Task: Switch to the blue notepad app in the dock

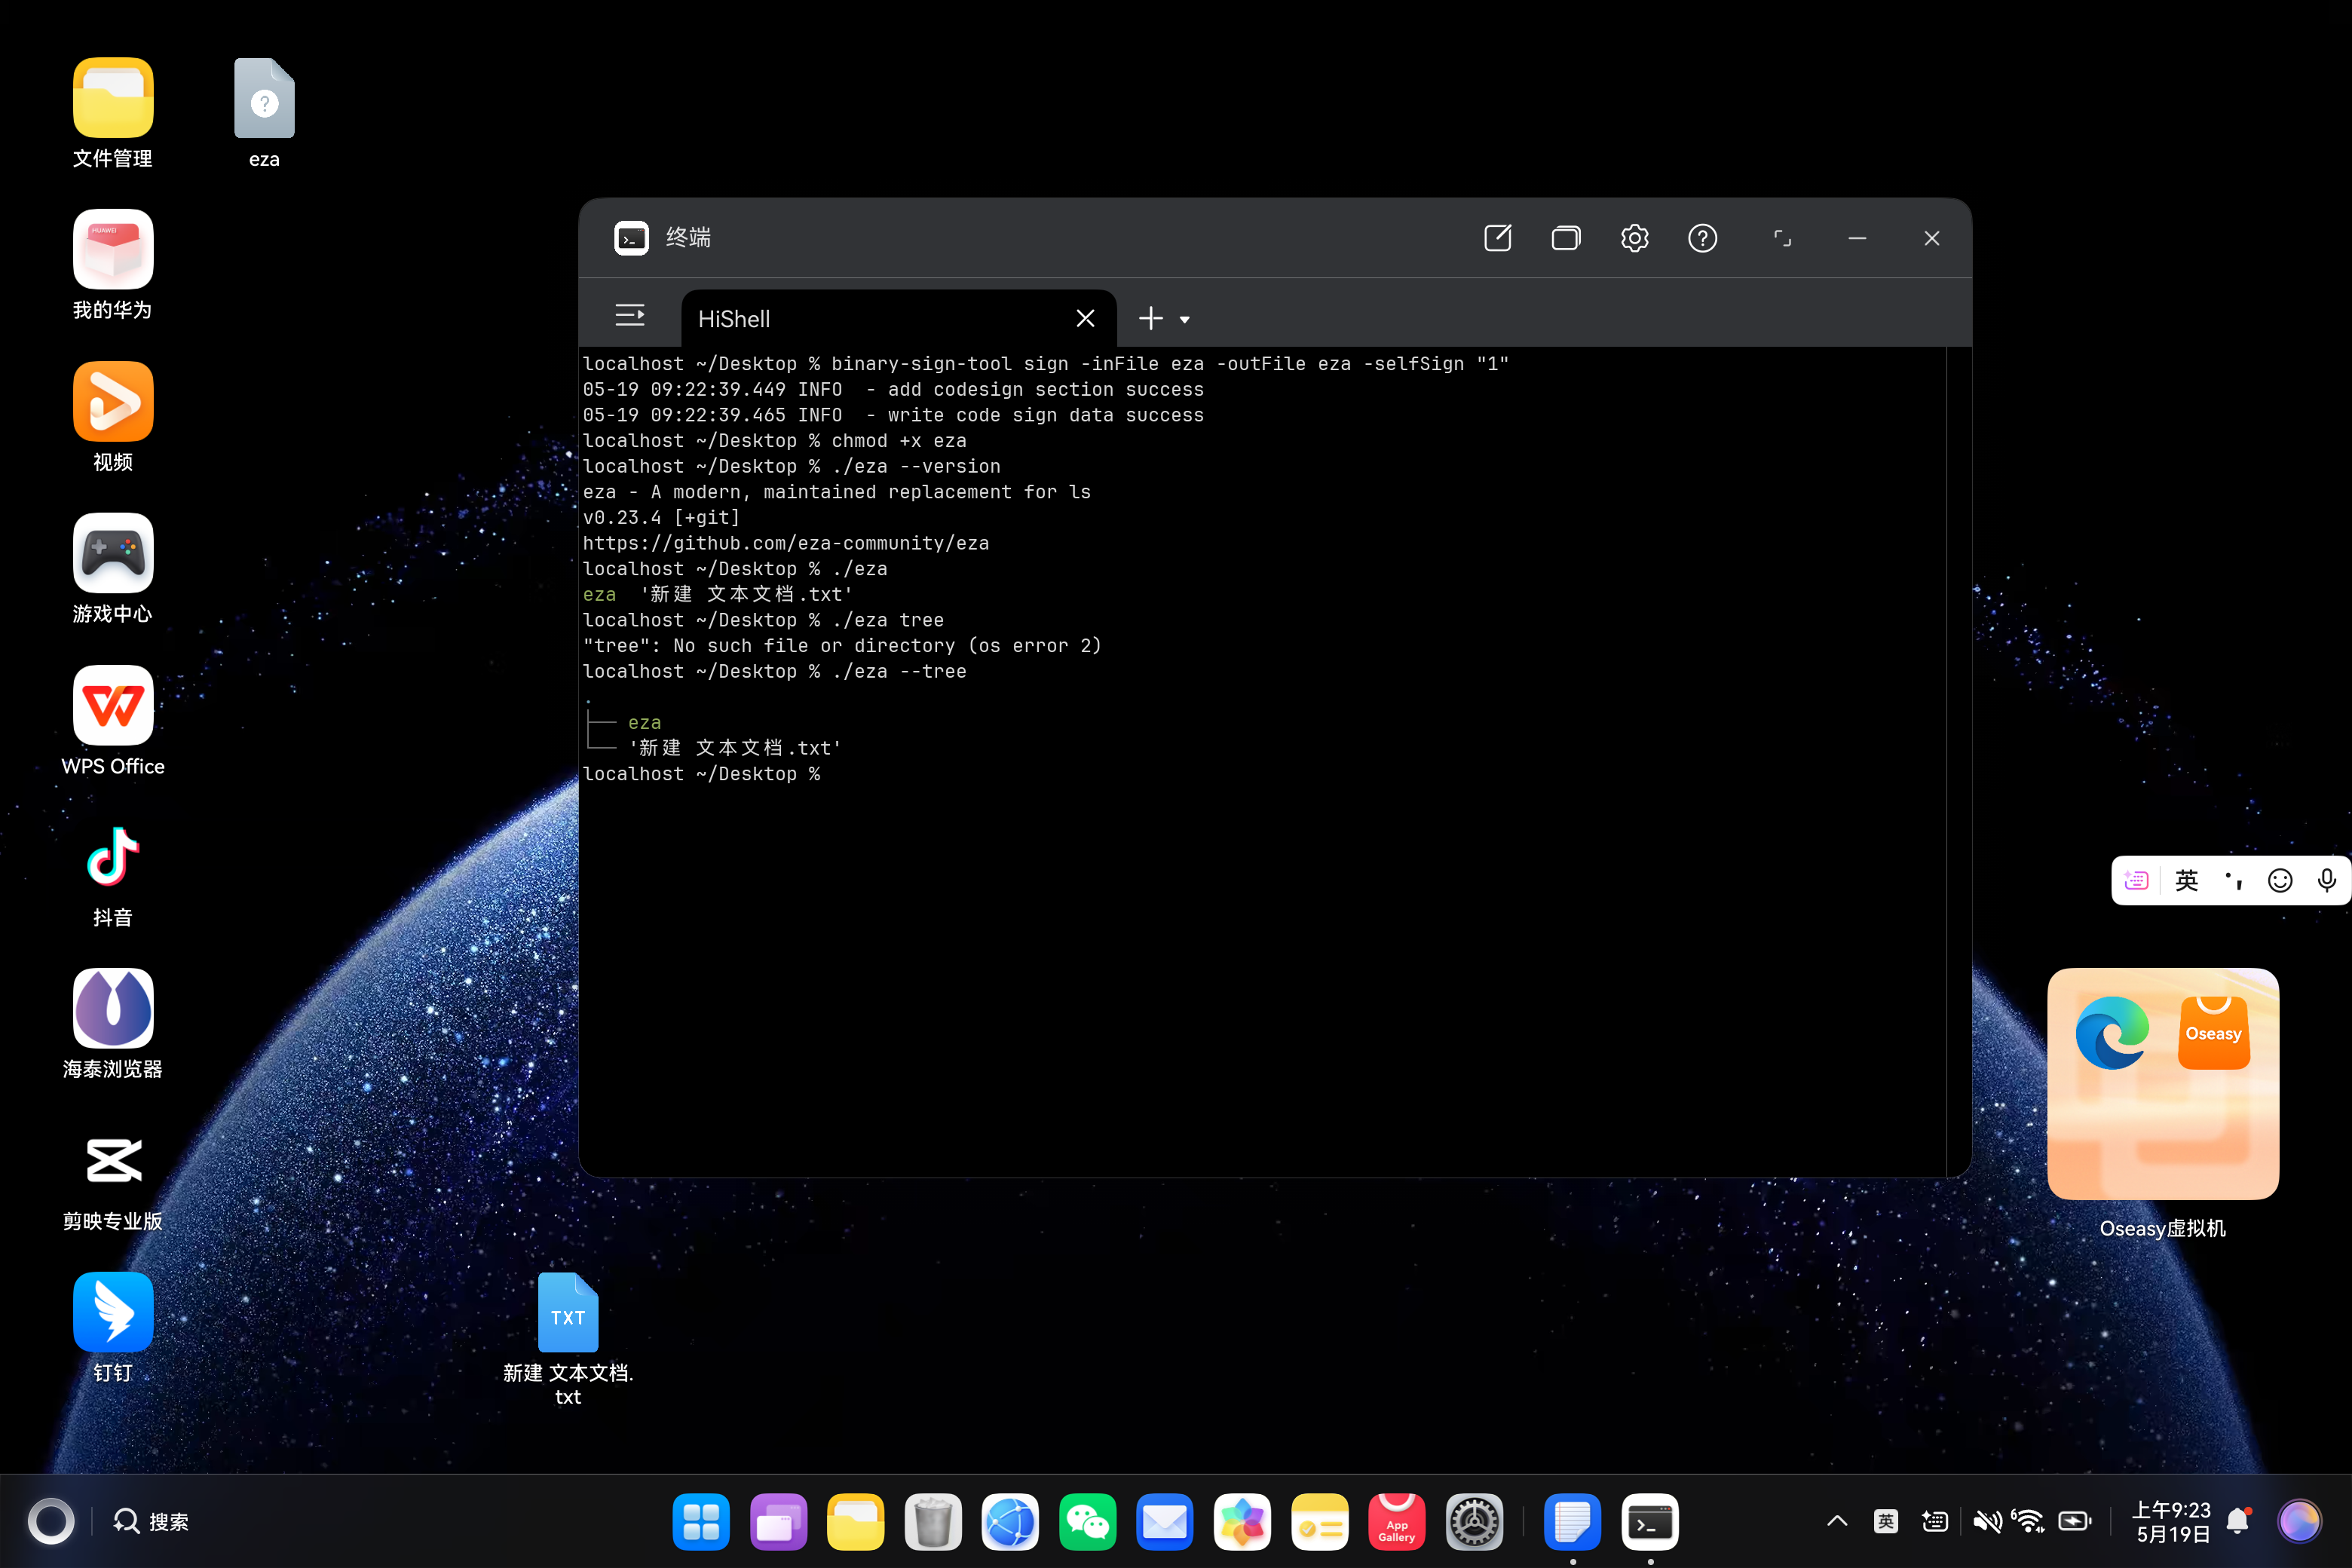Action: click(1572, 1521)
